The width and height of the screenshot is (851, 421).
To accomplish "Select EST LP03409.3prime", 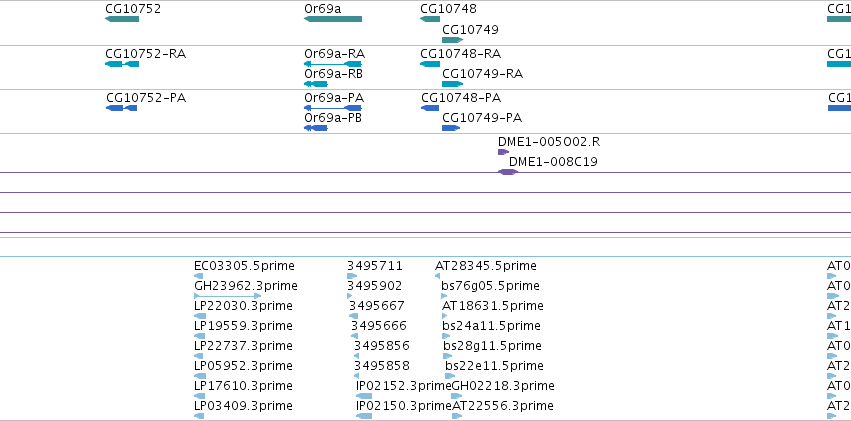I will click(x=199, y=416).
